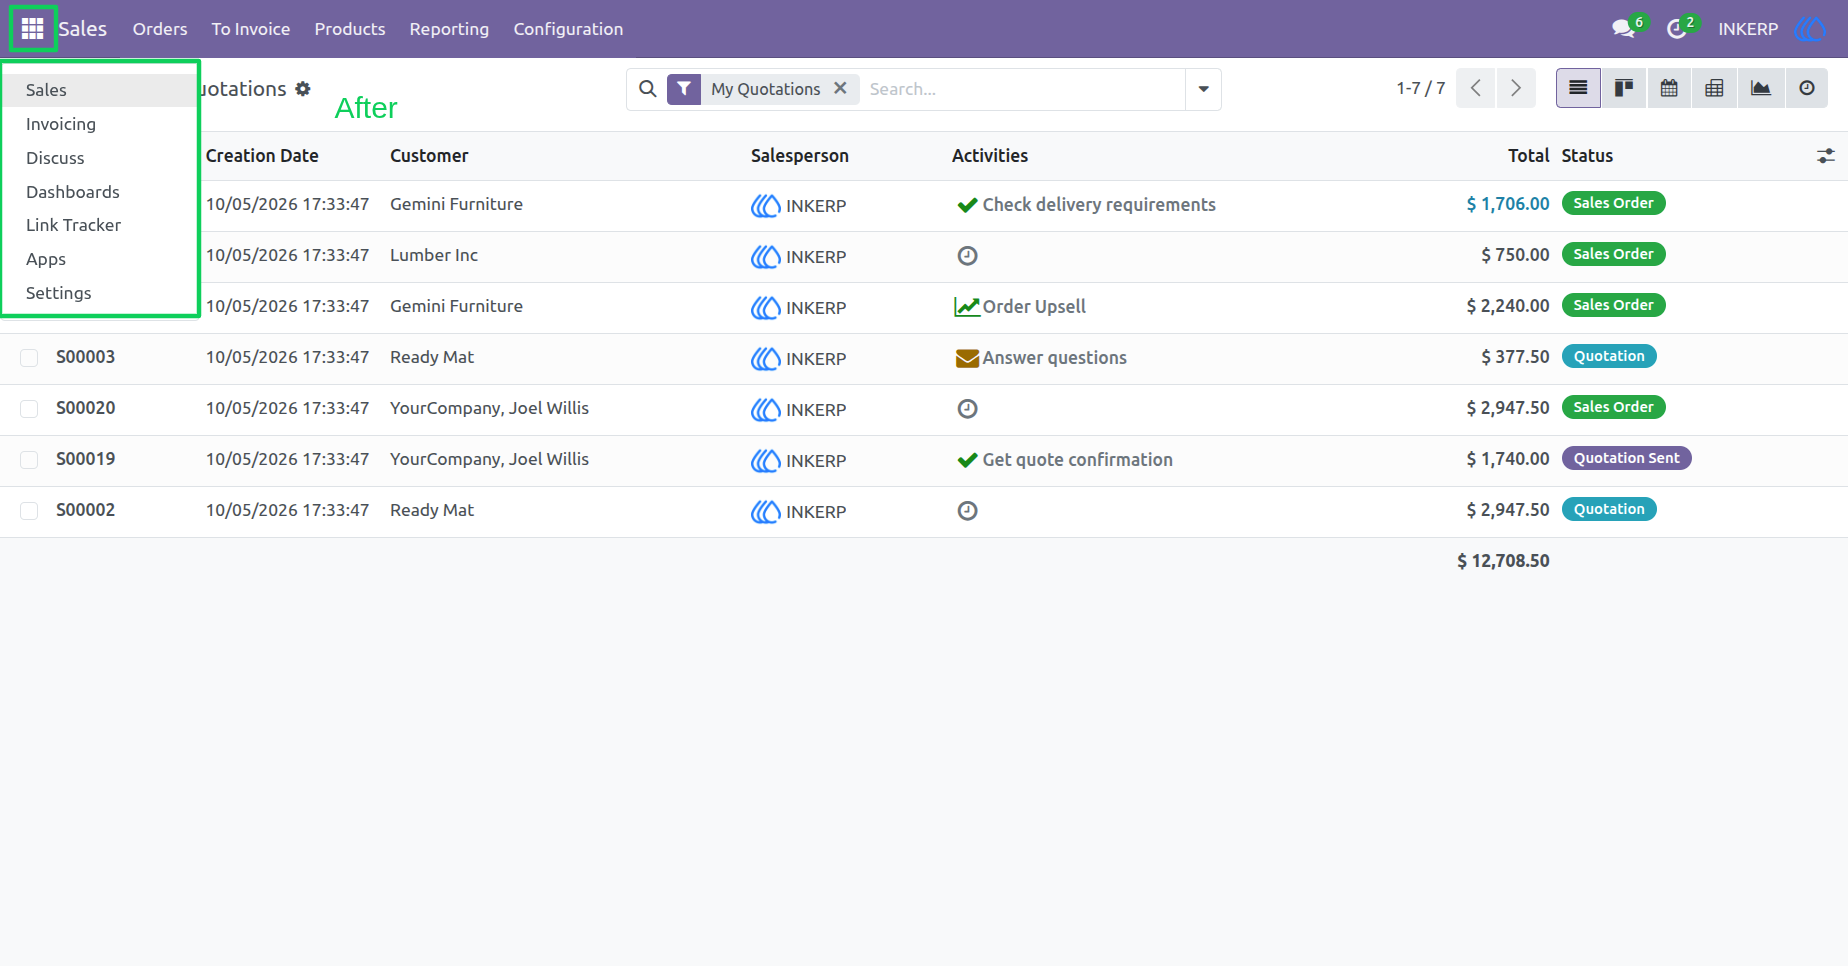
Task: Open optional columns adjust icon
Action: click(1826, 156)
